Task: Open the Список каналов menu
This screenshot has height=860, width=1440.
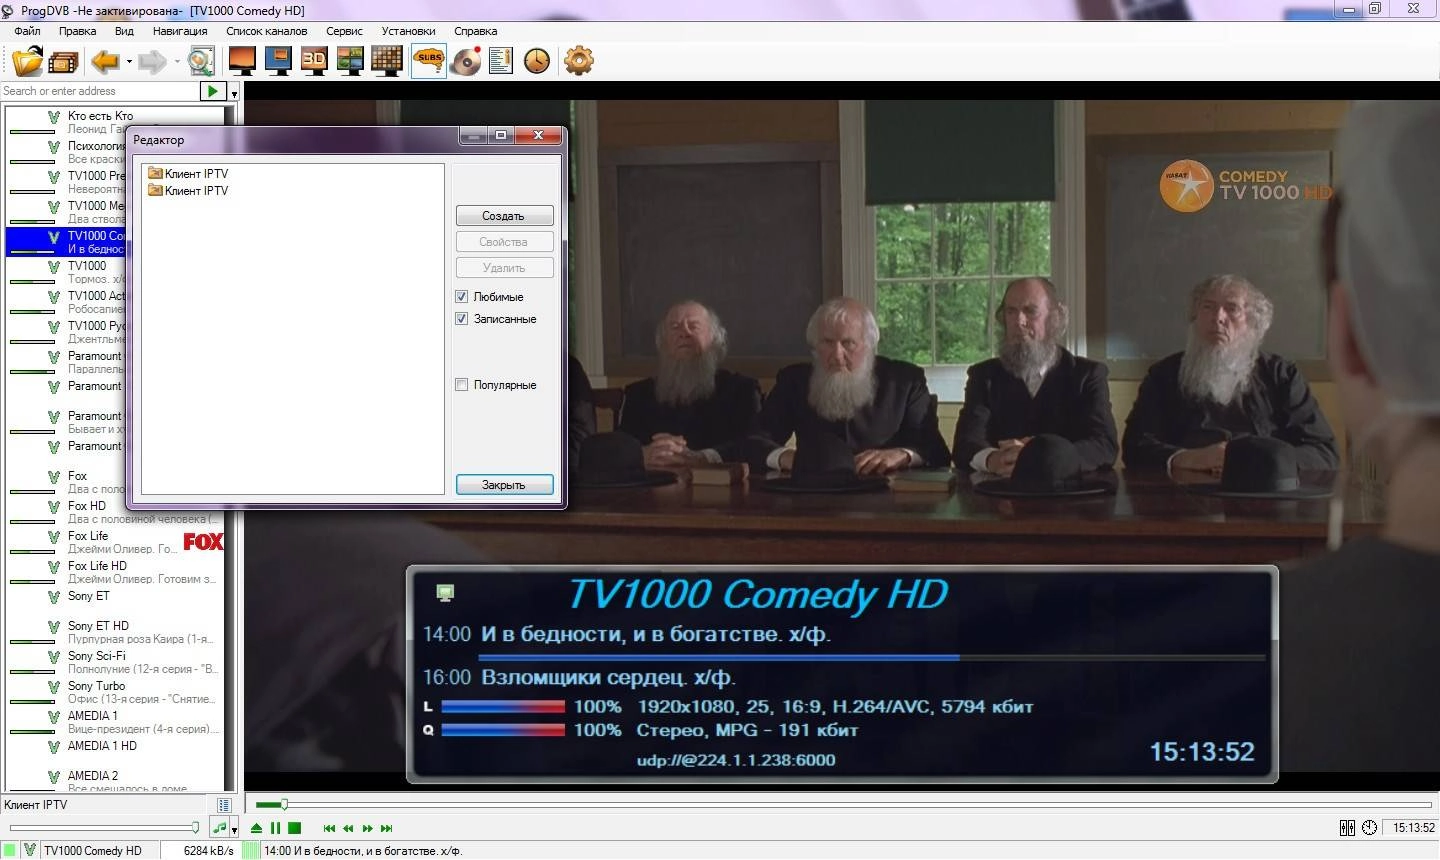Action: (267, 31)
